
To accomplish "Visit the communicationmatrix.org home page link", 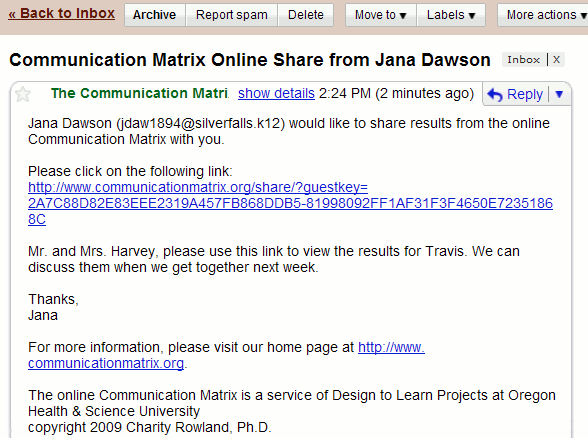I will click(x=226, y=355).
